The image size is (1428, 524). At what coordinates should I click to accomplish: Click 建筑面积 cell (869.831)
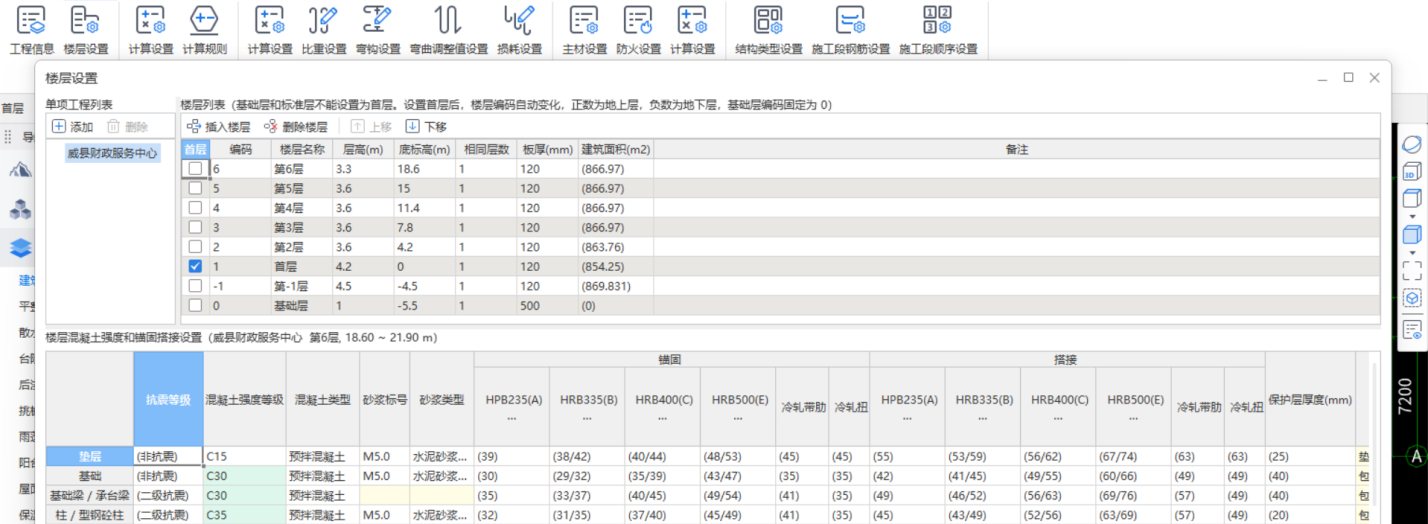[x=615, y=286]
